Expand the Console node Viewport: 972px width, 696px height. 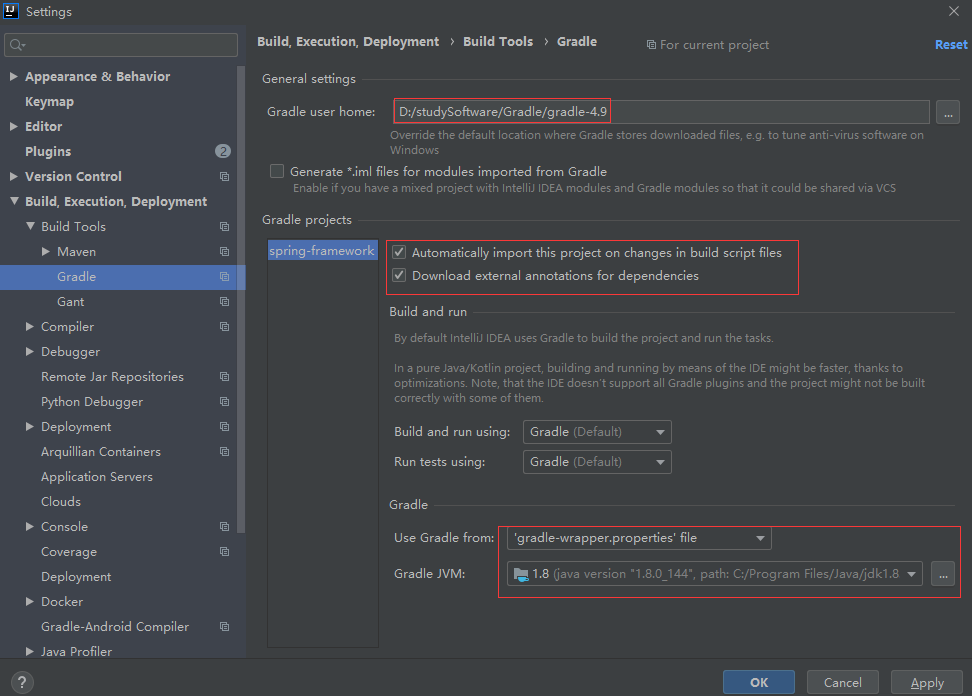pyautogui.click(x=30, y=527)
